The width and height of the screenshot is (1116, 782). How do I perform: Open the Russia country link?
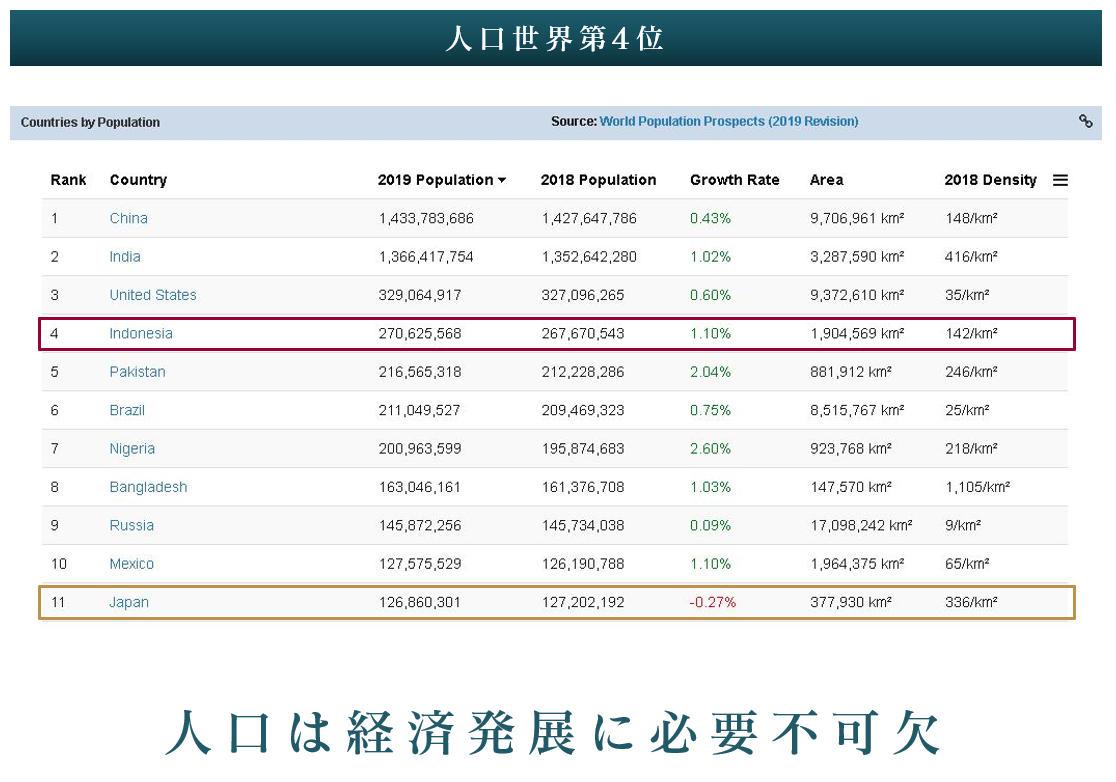pyautogui.click(x=132, y=526)
